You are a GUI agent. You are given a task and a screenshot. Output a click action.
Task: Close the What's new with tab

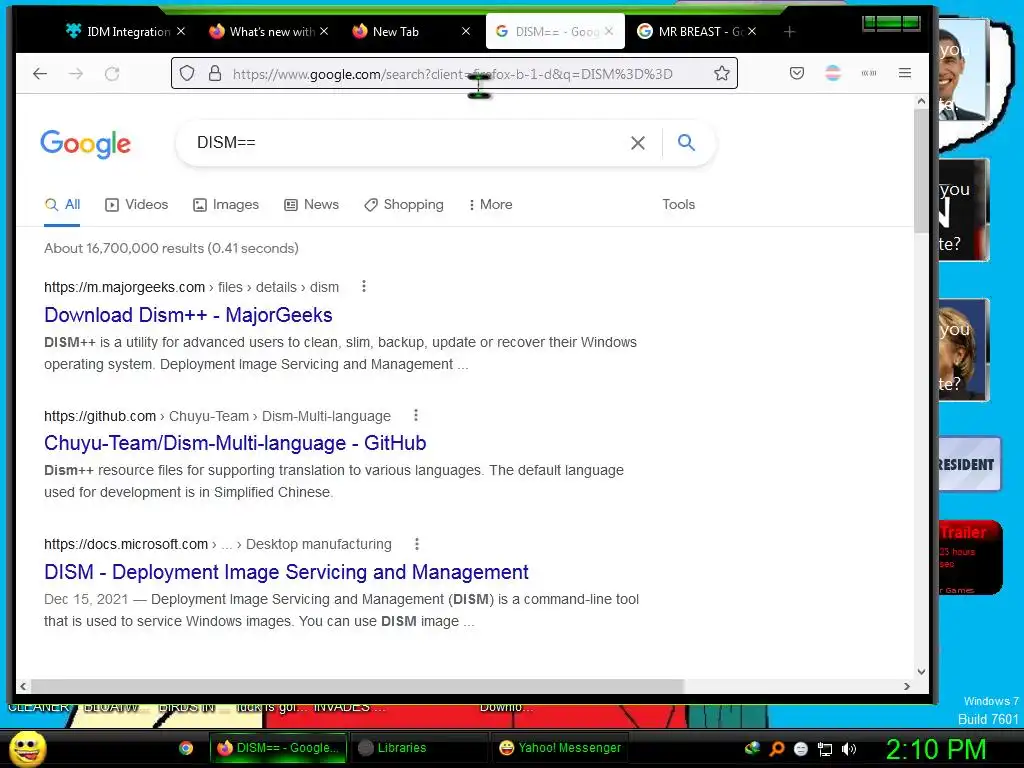pyautogui.click(x=324, y=31)
